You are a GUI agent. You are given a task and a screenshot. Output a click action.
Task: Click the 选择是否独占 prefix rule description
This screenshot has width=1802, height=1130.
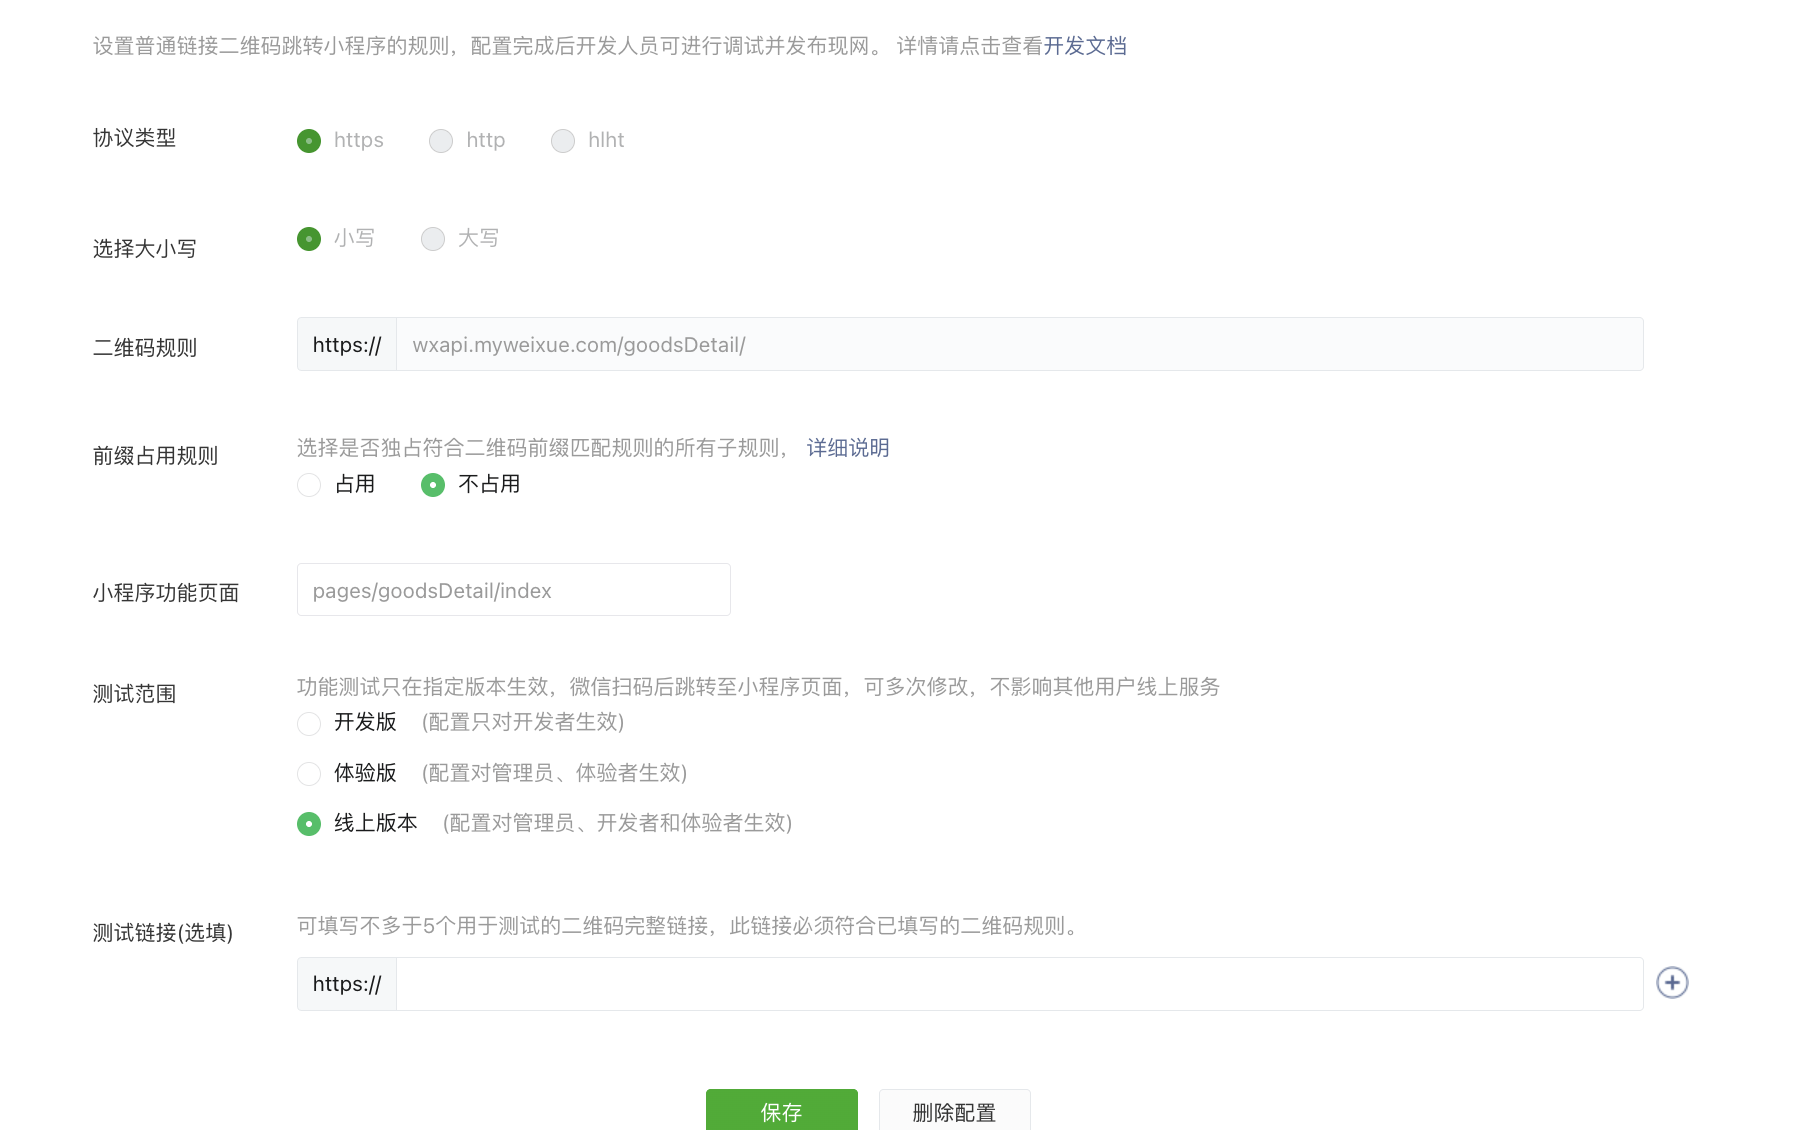click(x=543, y=448)
